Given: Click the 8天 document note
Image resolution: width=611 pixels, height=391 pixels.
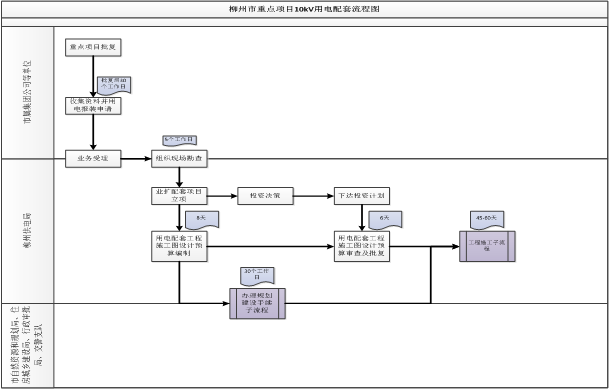Looking at the screenshot, I should (202, 220).
